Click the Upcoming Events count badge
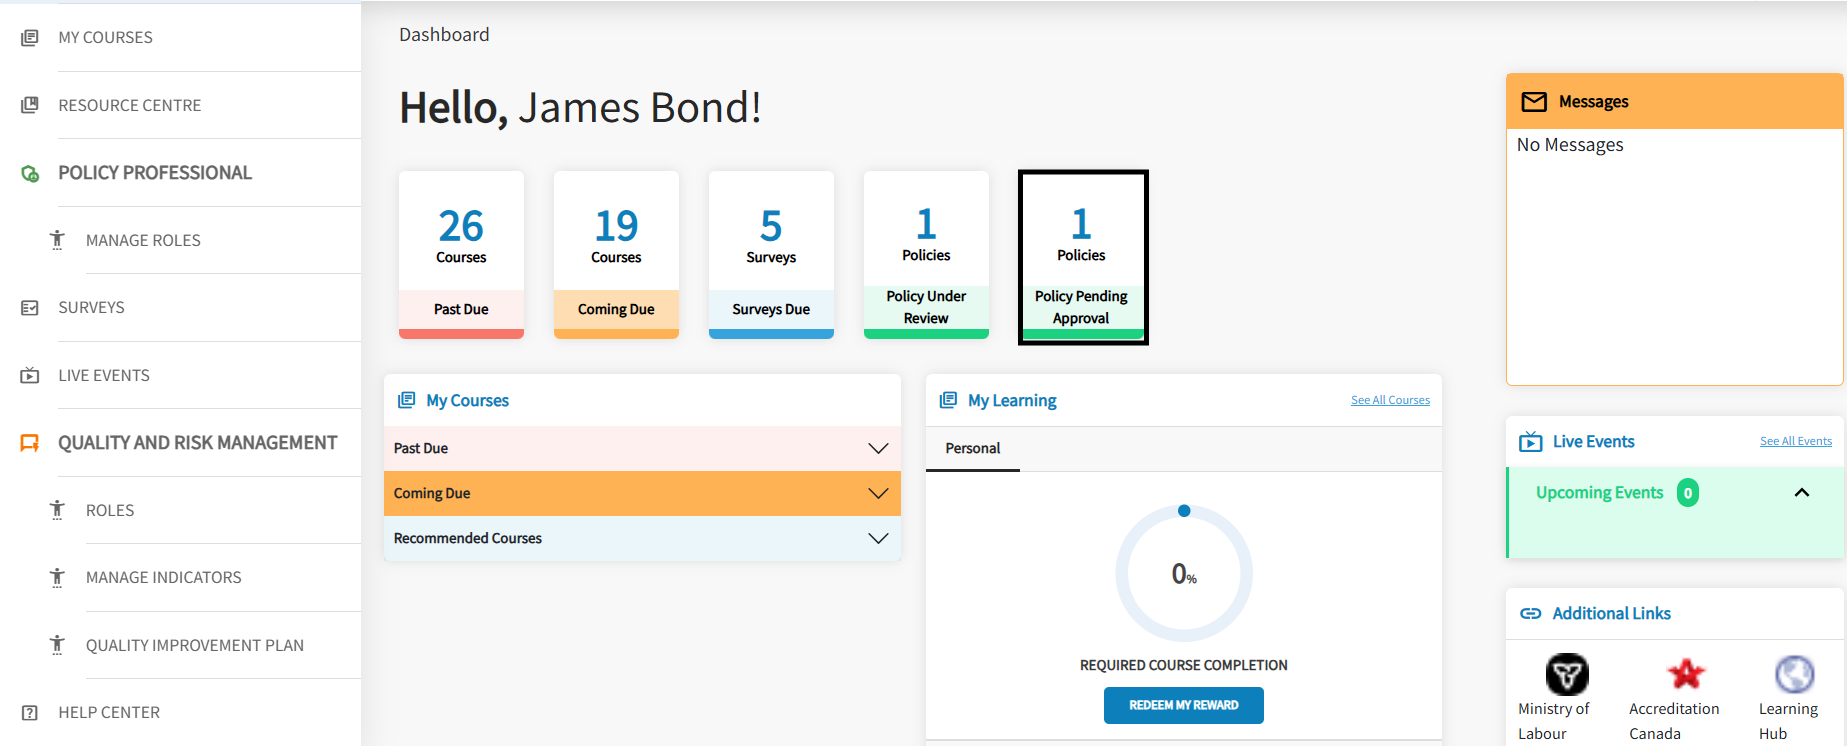 [1688, 493]
